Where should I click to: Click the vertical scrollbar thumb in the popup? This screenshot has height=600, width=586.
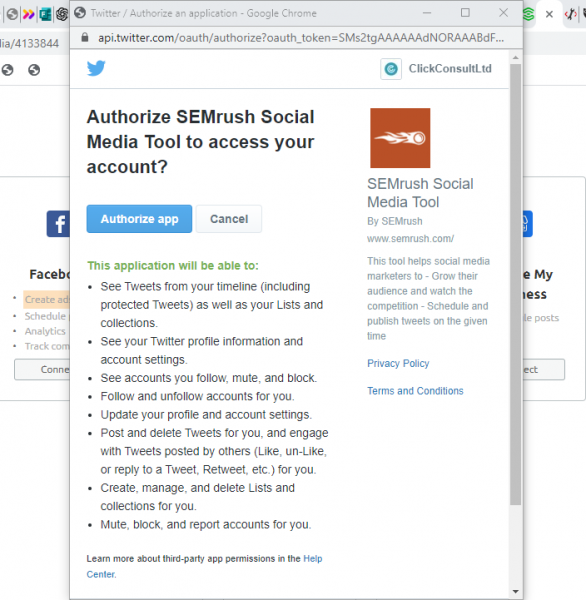tap(516, 284)
